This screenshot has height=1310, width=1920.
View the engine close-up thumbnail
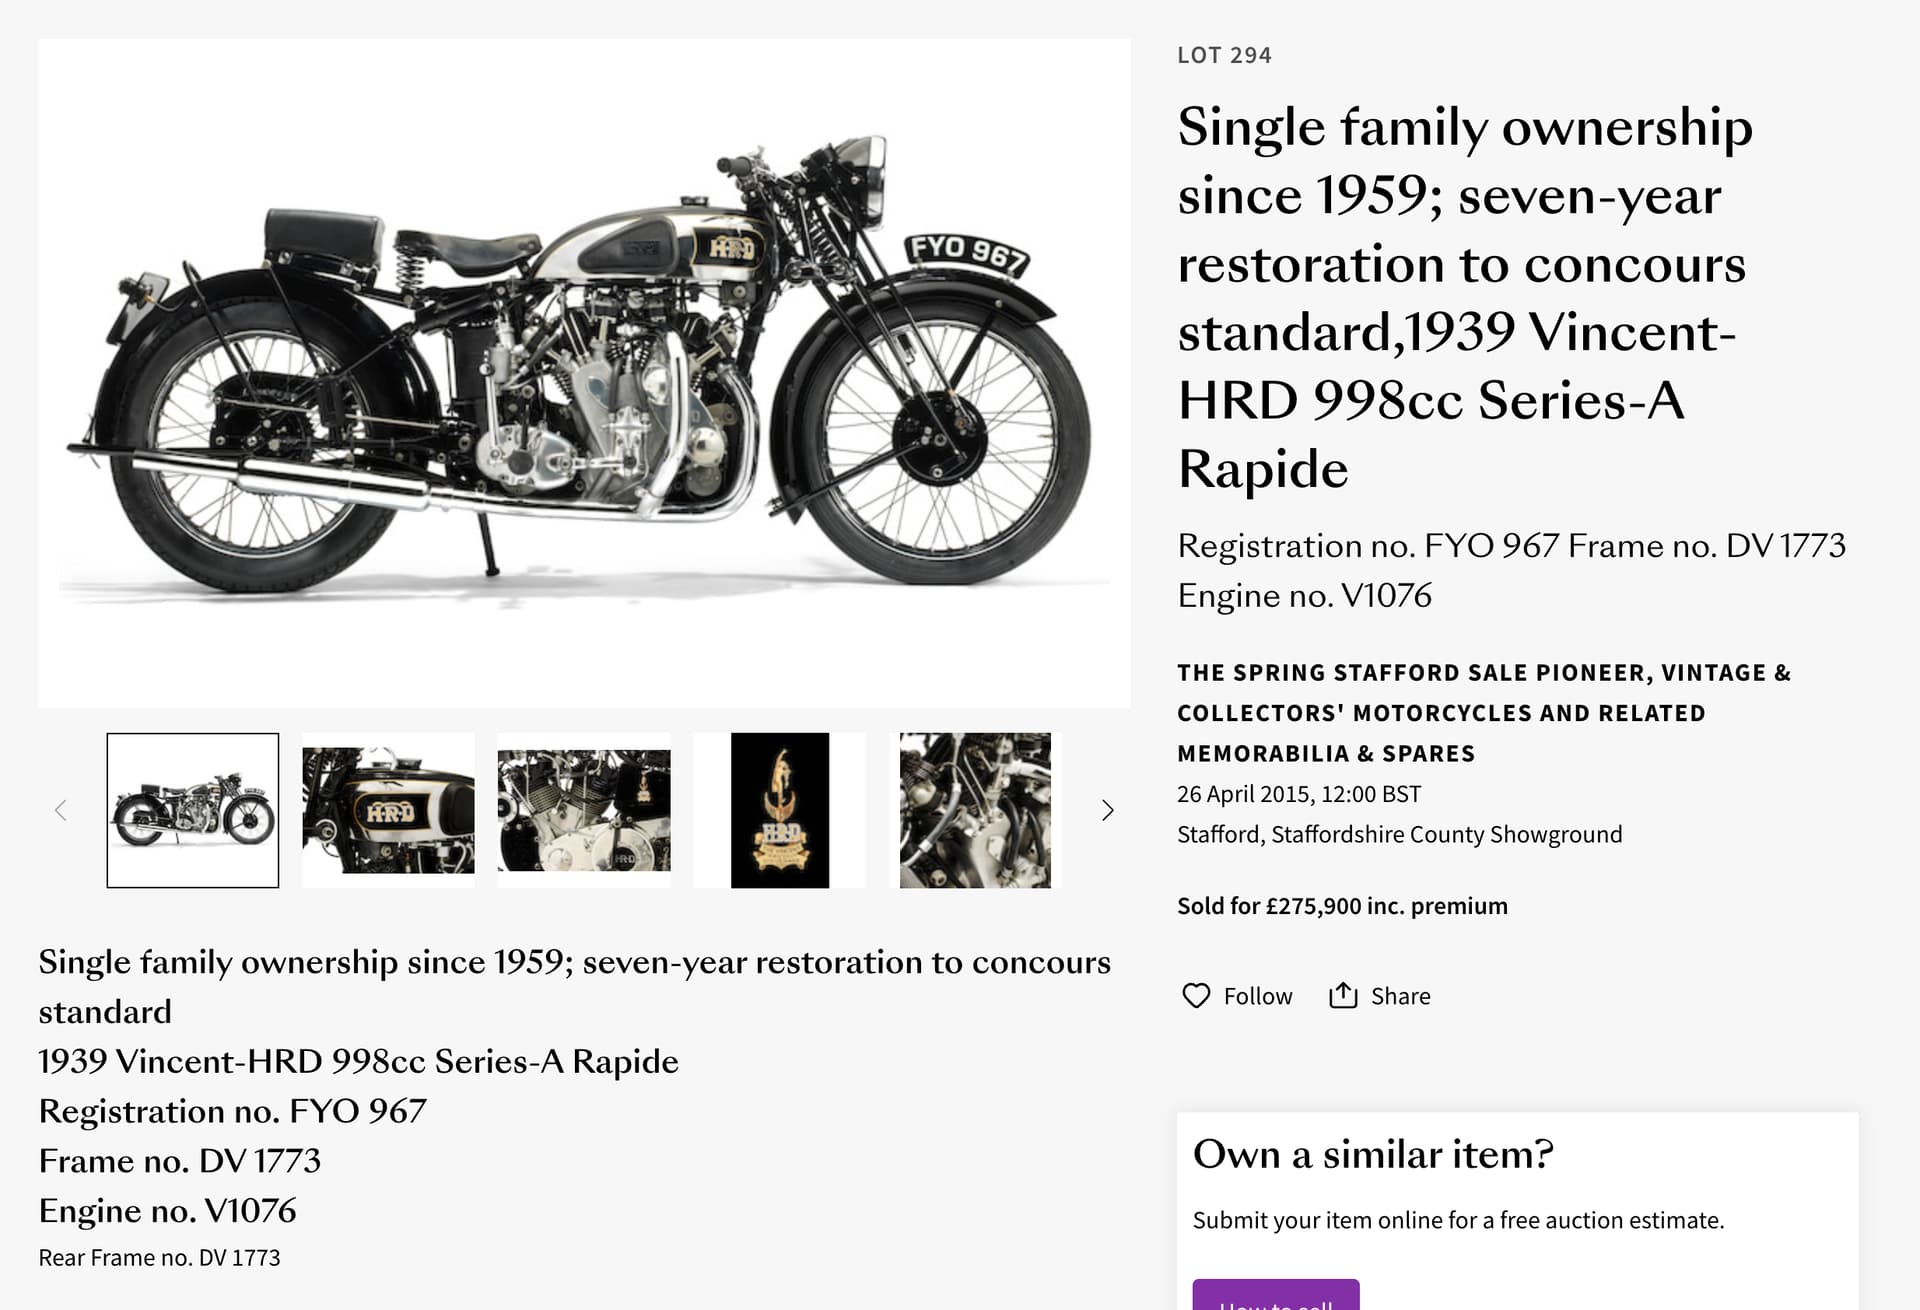tap(584, 810)
